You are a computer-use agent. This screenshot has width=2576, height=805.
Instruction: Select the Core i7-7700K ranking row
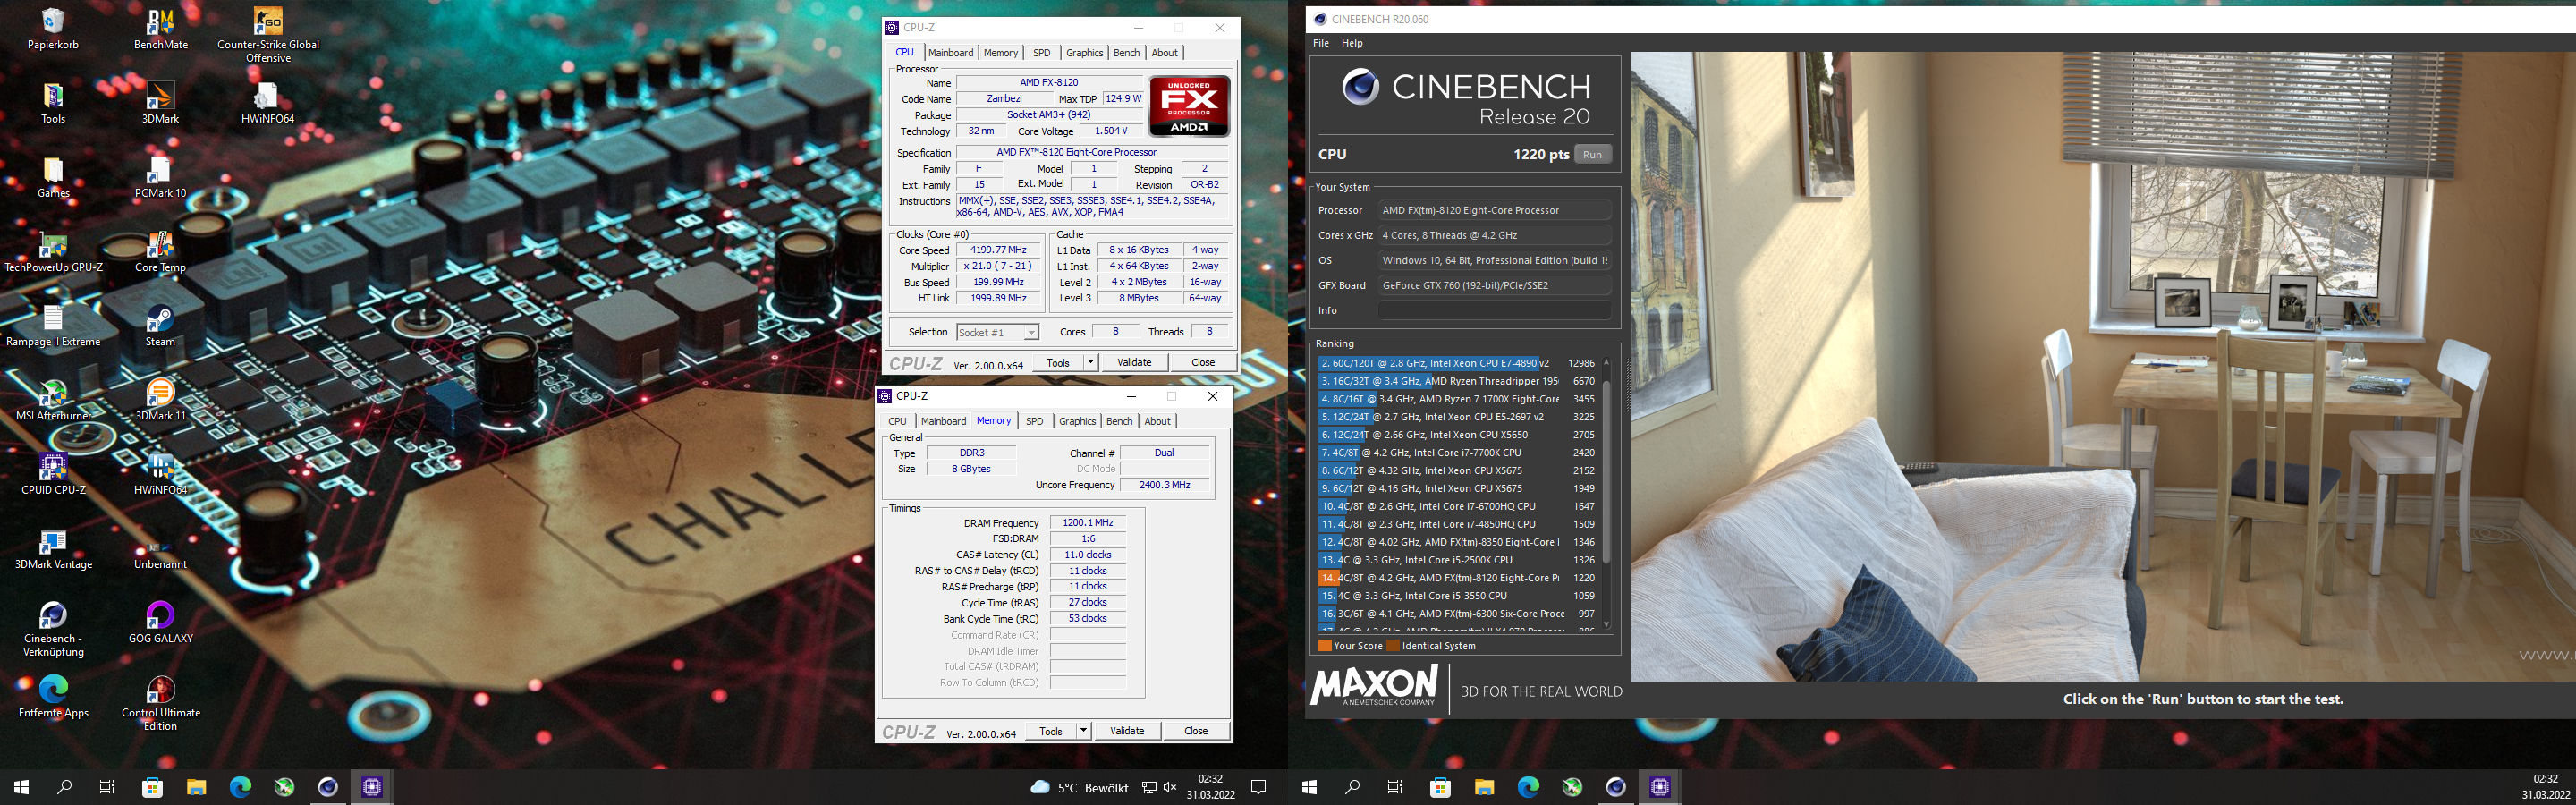click(1457, 453)
